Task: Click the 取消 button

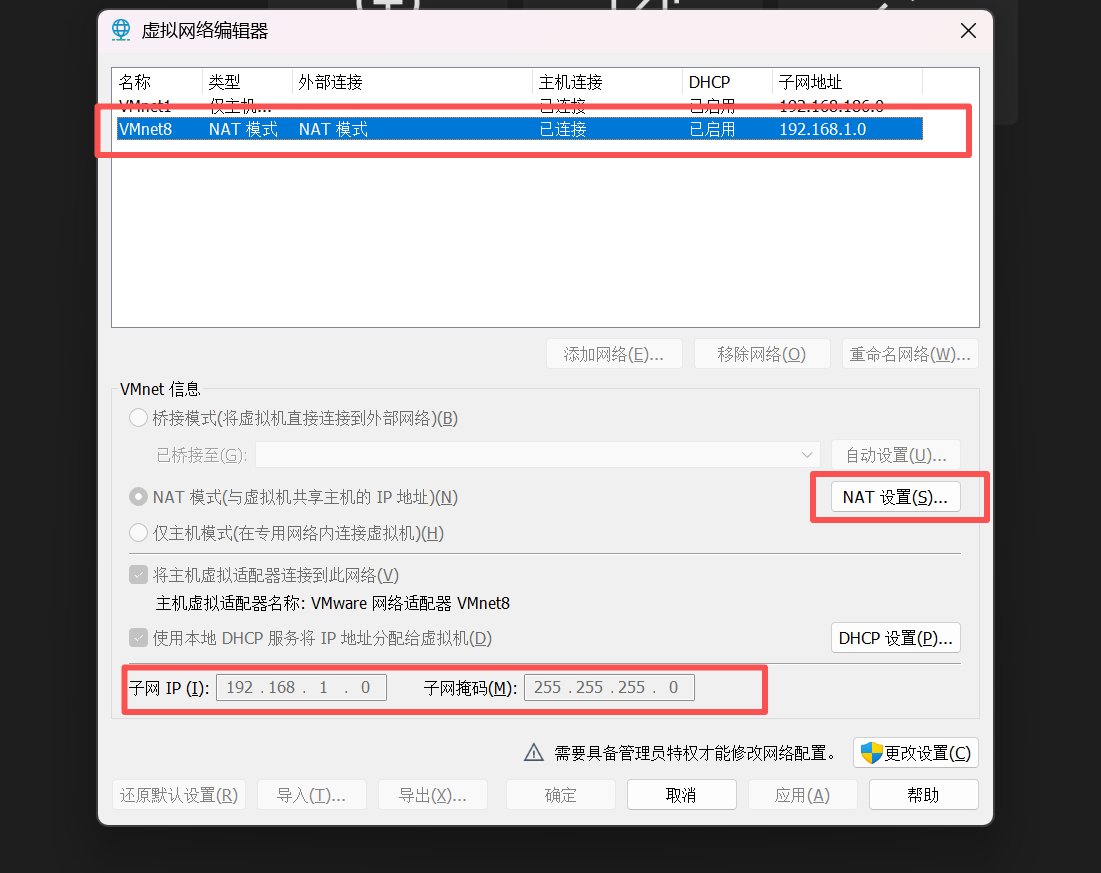Action: pos(682,795)
